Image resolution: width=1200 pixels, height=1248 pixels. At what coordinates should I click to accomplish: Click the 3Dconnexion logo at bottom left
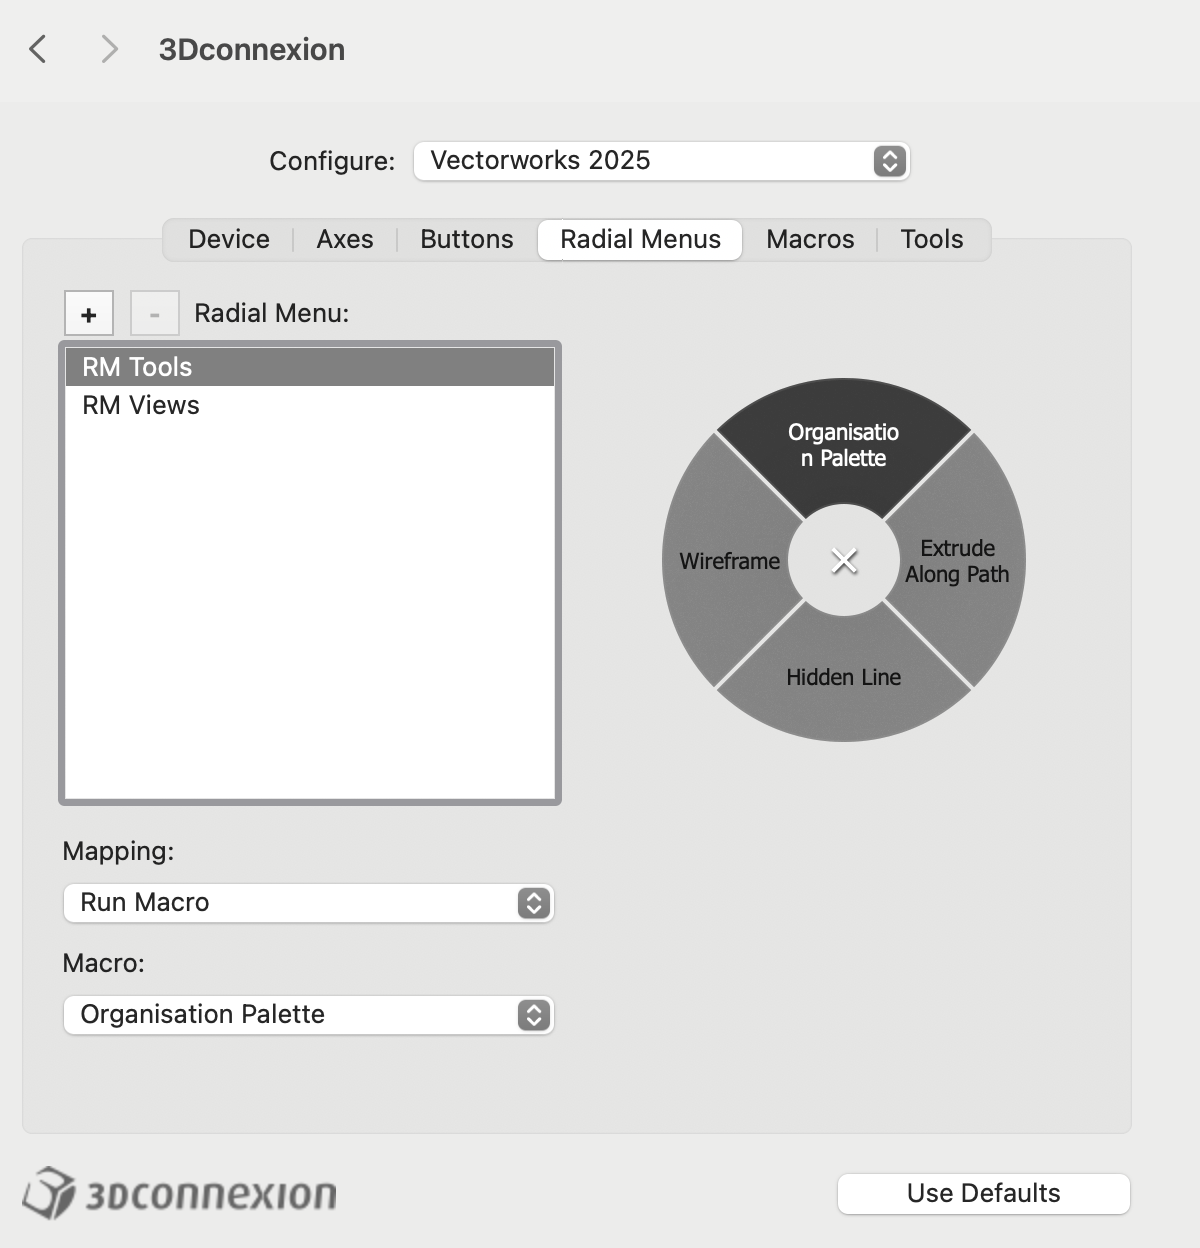(x=180, y=1194)
